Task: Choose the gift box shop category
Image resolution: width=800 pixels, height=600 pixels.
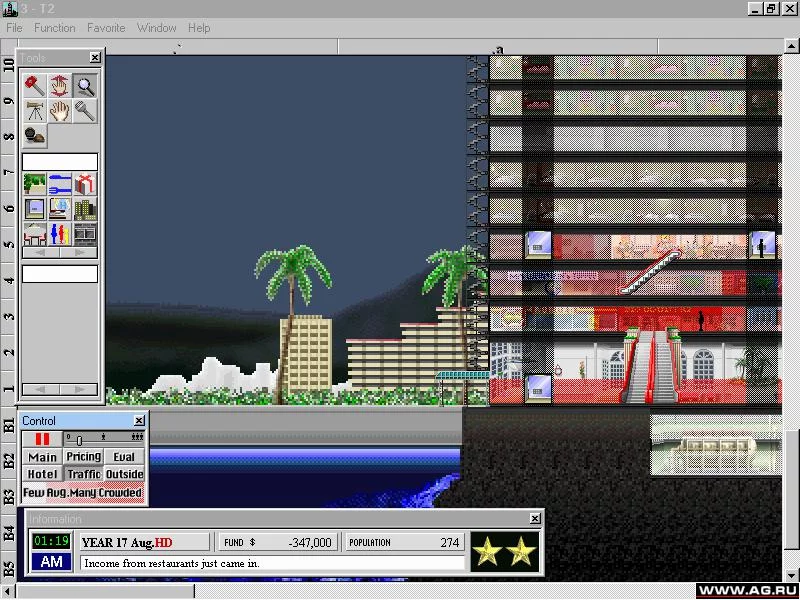Action: pyautogui.click(x=85, y=184)
